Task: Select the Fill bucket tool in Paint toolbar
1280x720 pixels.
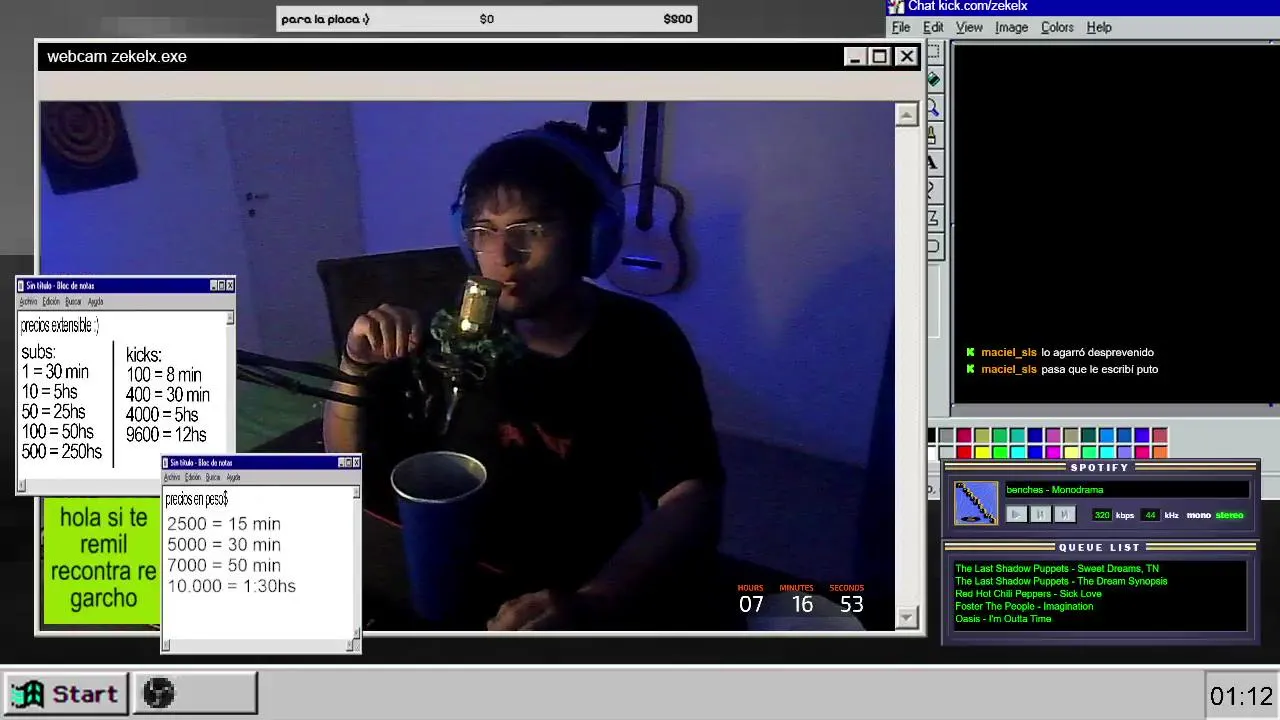Action: [x=934, y=80]
